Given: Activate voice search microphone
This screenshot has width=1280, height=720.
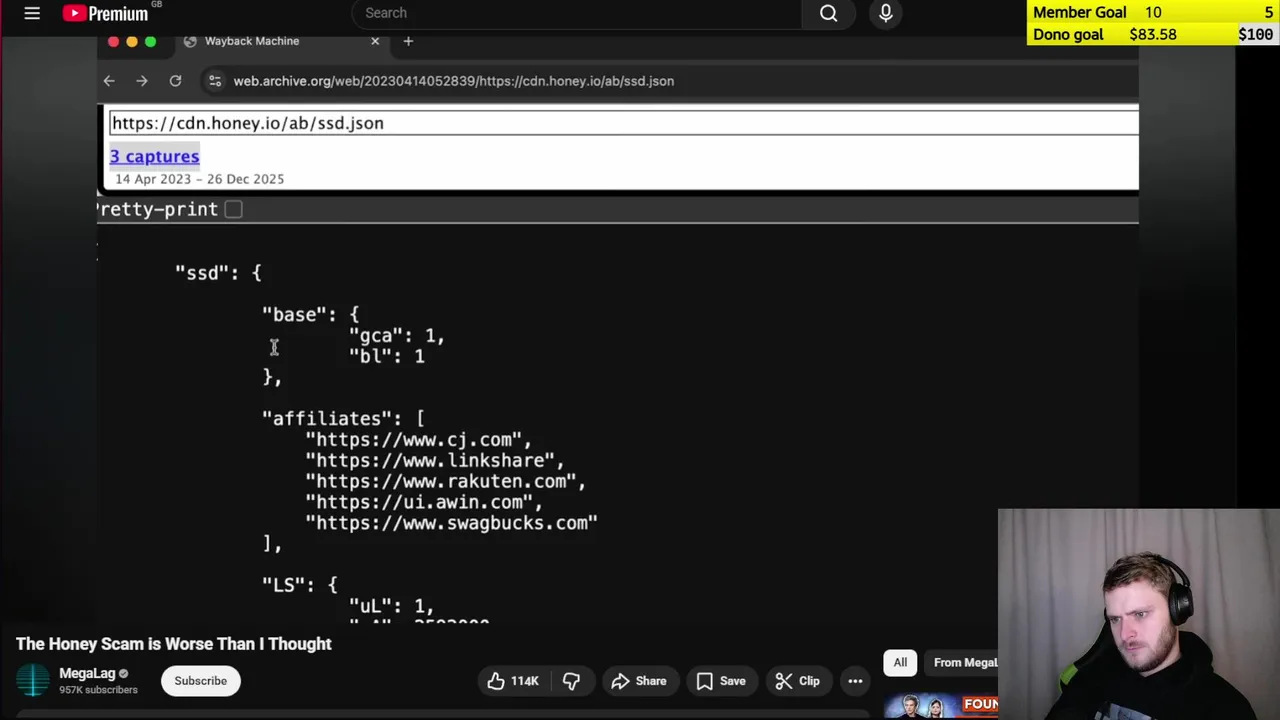Looking at the screenshot, I should 885,13.
